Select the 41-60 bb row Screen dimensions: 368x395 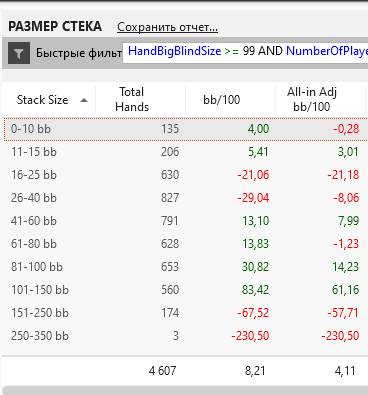coord(185,221)
